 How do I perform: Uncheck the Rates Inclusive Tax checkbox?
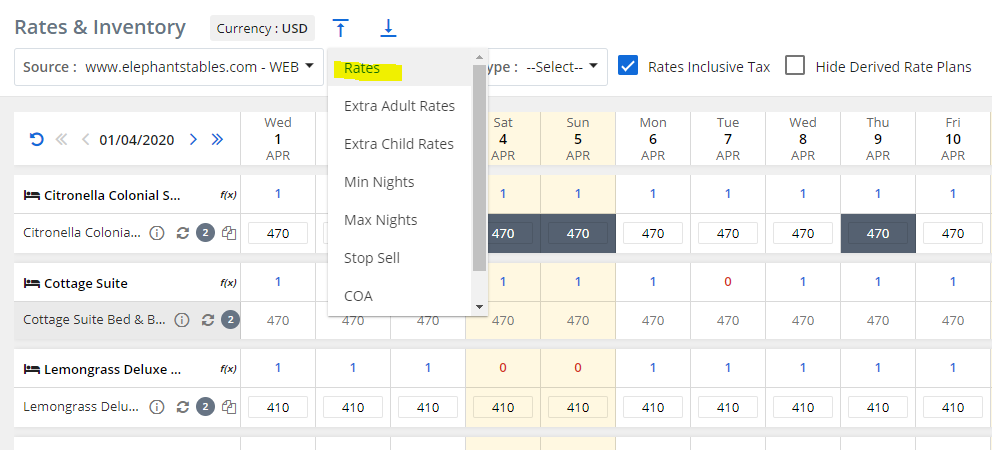(628, 66)
